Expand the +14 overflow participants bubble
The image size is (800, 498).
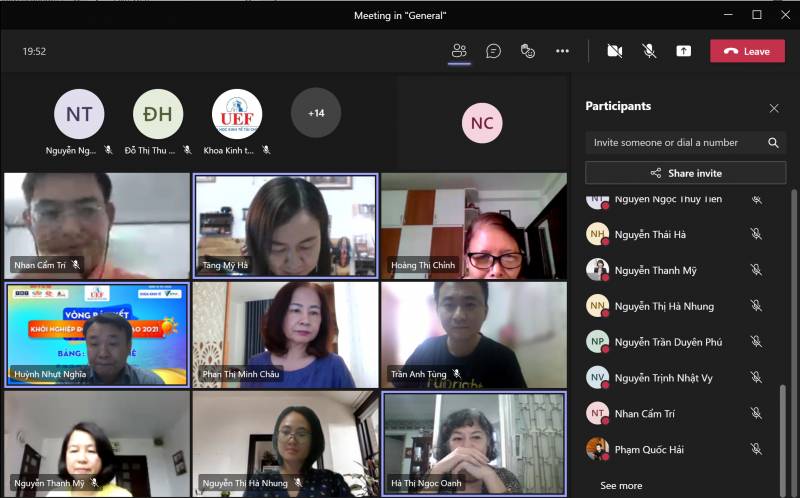pos(316,113)
